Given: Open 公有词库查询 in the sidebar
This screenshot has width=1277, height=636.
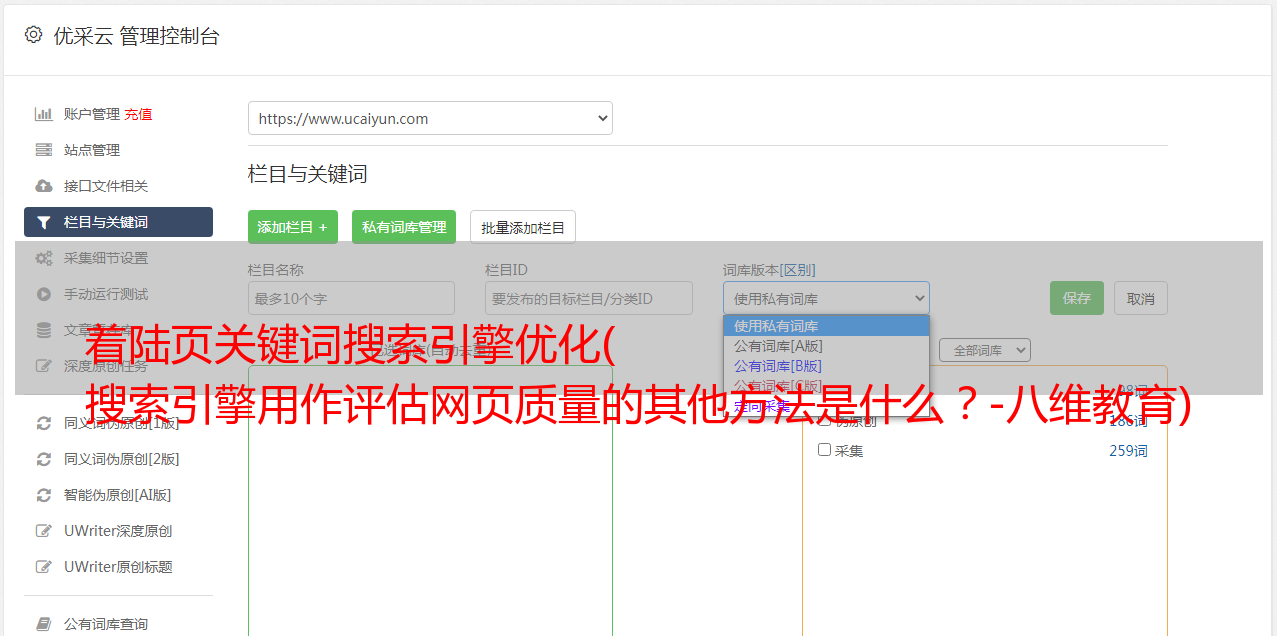Looking at the screenshot, I should click(106, 624).
